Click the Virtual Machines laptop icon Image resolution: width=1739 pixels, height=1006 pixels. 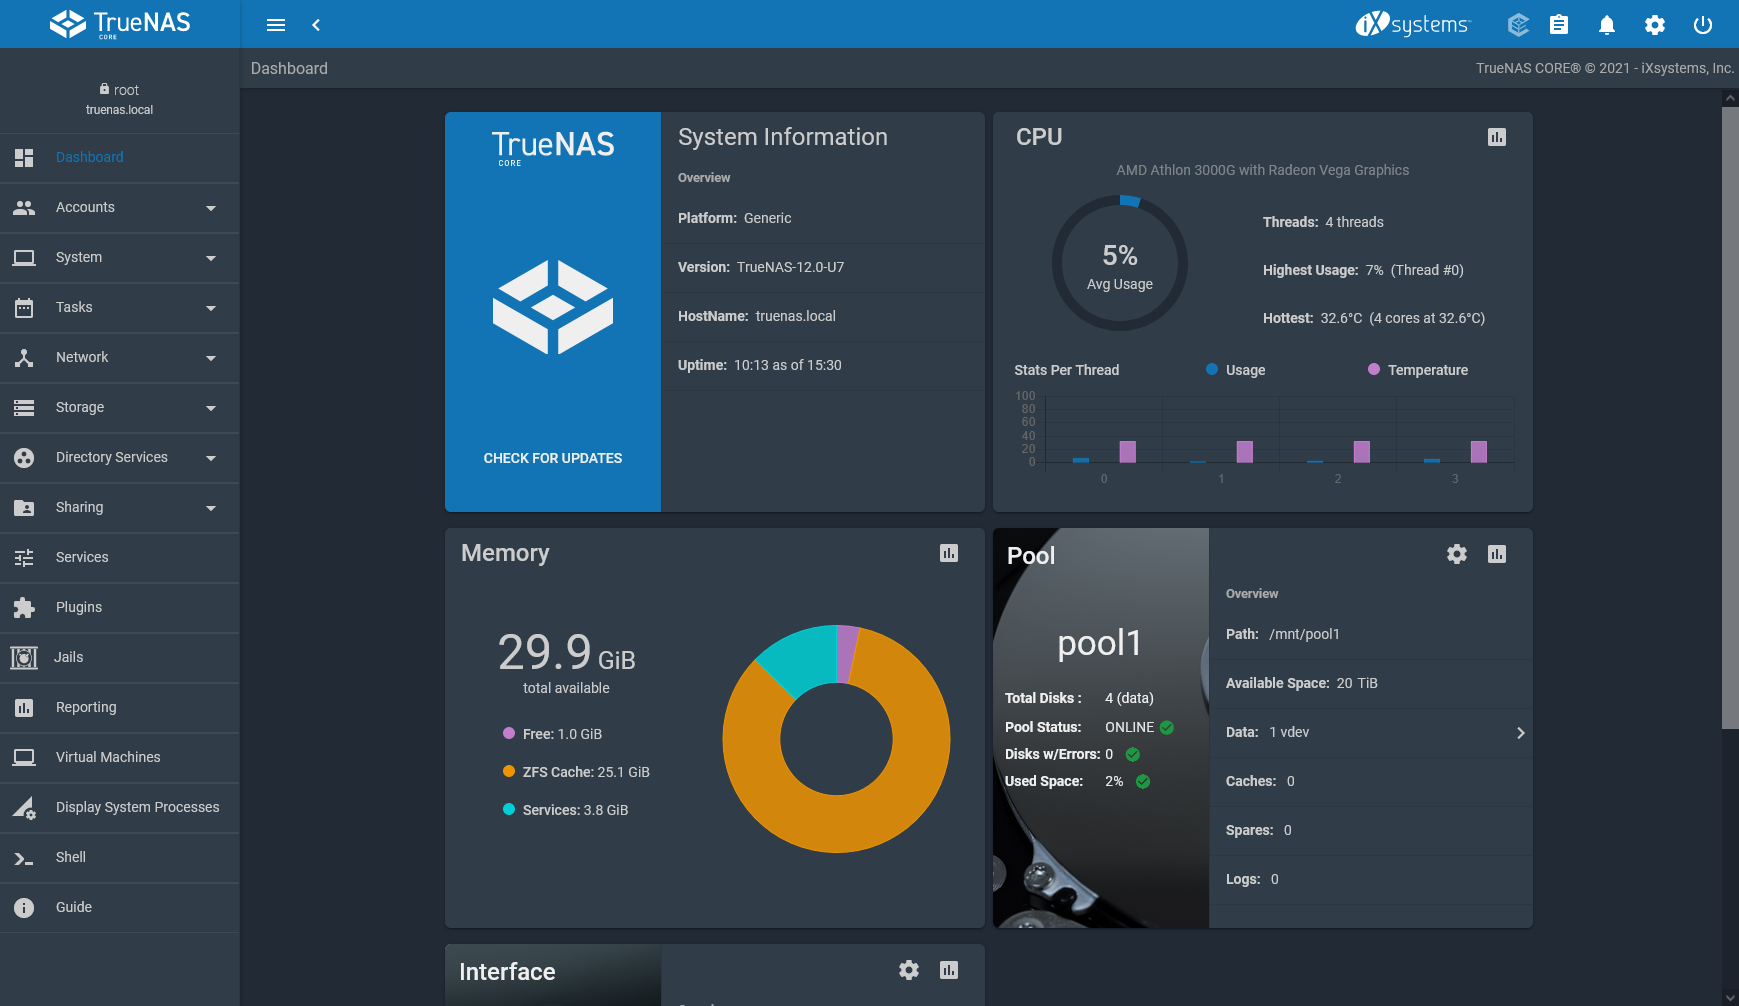click(x=24, y=758)
